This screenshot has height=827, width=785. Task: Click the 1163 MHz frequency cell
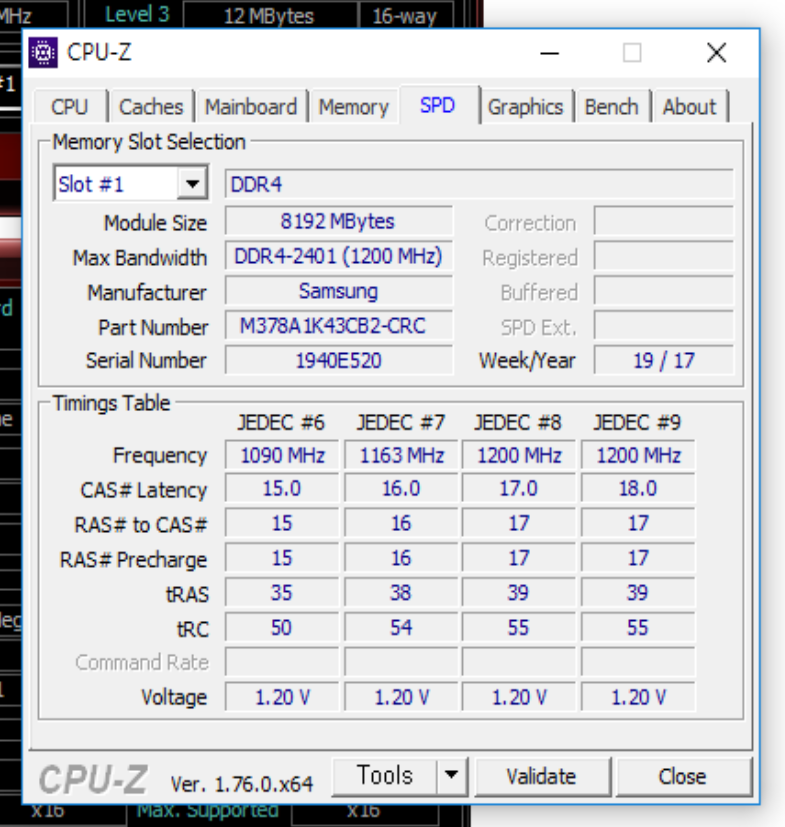pyautogui.click(x=401, y=455)
